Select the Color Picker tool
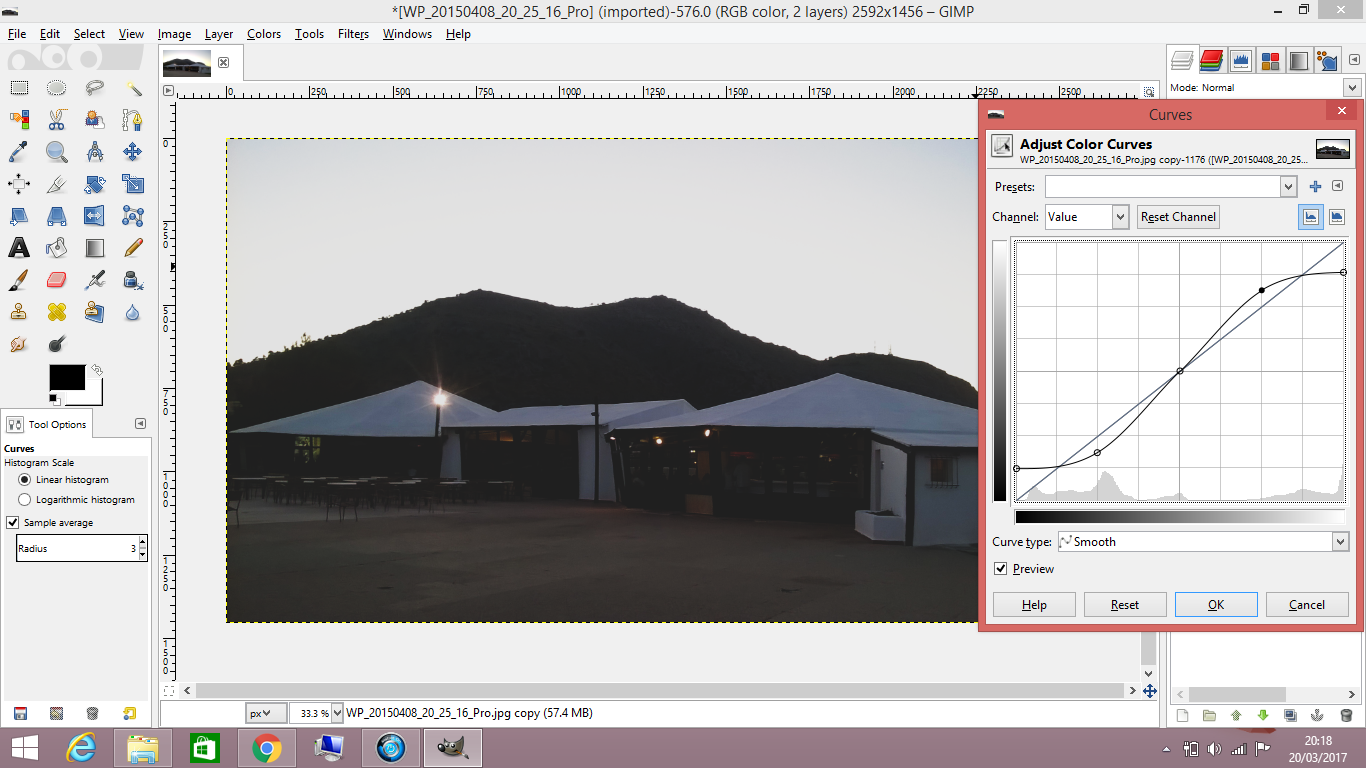The height and width of the screenshot is (768, 1366). pos(19,152)
